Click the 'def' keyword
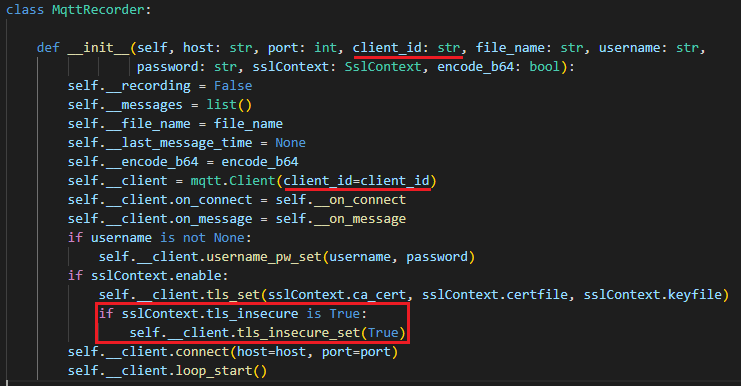Image resolution: width=741 pixels, height=386 pixels. 48,48
